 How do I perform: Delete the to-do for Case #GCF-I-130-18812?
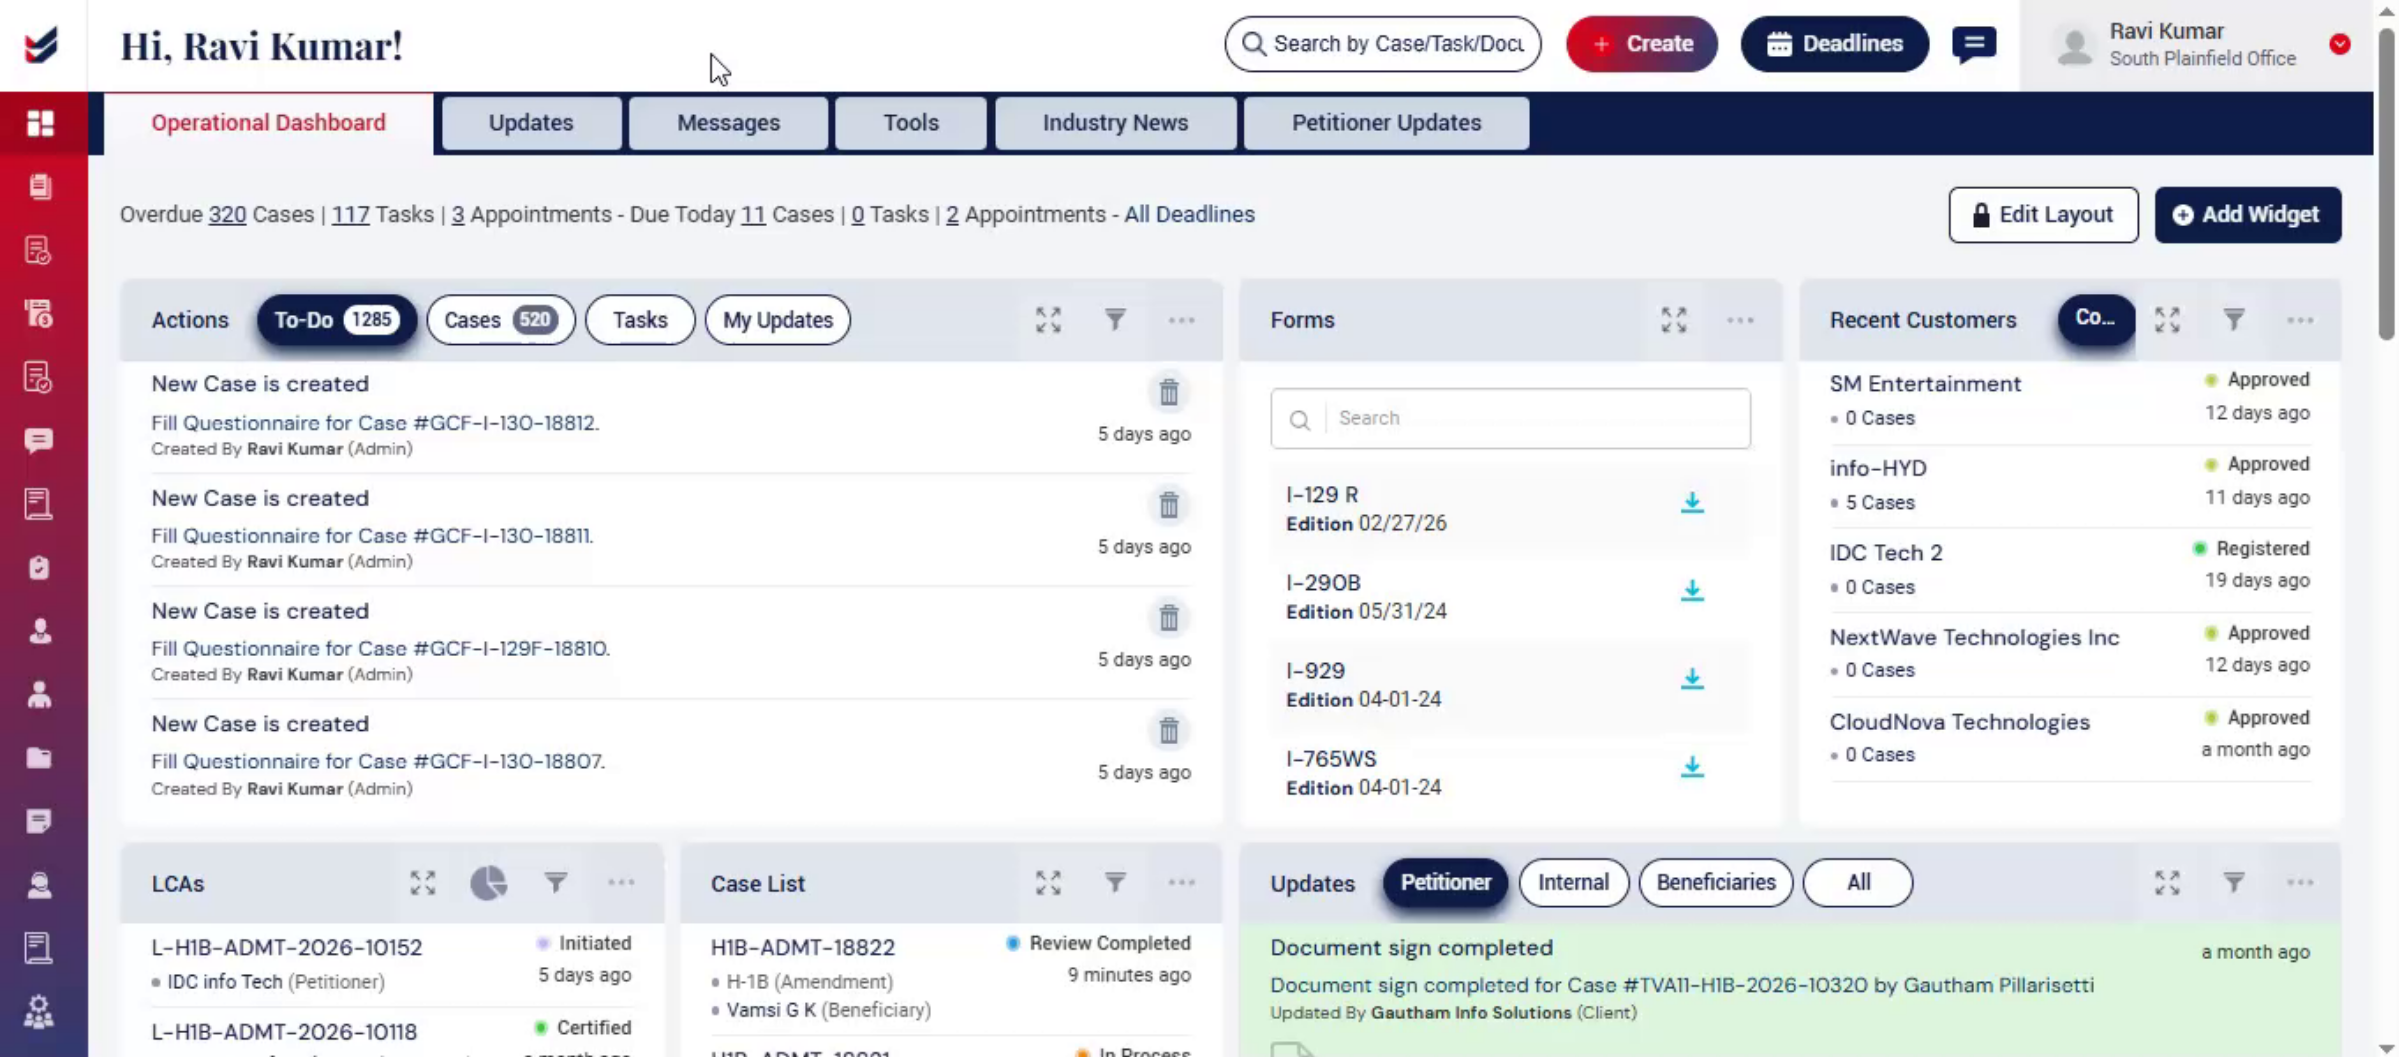pos(1169,392)
